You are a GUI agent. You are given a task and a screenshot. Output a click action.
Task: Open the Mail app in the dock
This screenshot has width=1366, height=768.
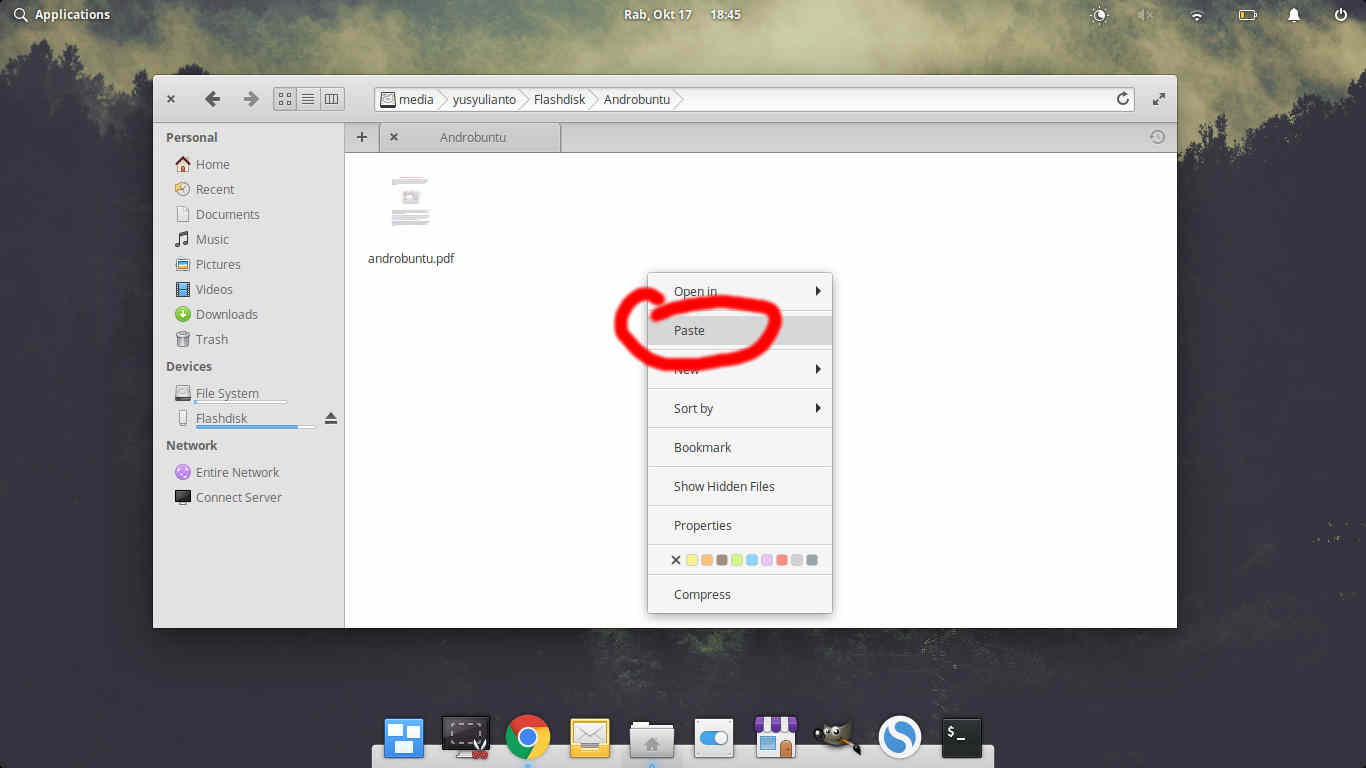click(x=590, y=737)
